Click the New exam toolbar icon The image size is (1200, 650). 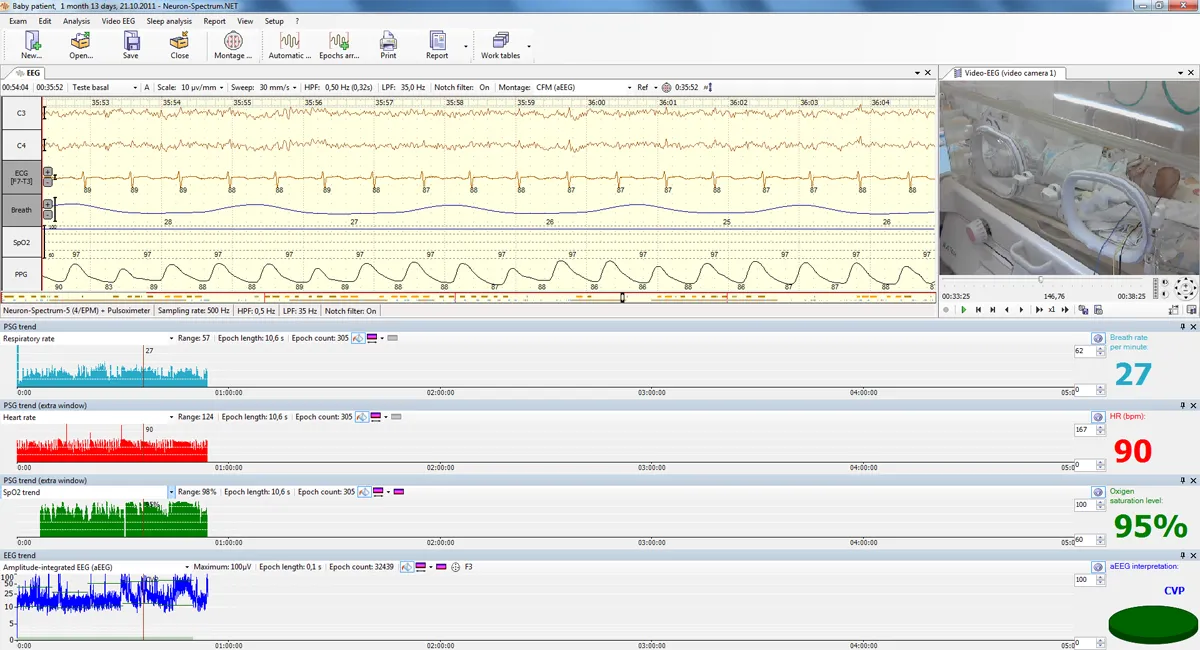point(32,42)
